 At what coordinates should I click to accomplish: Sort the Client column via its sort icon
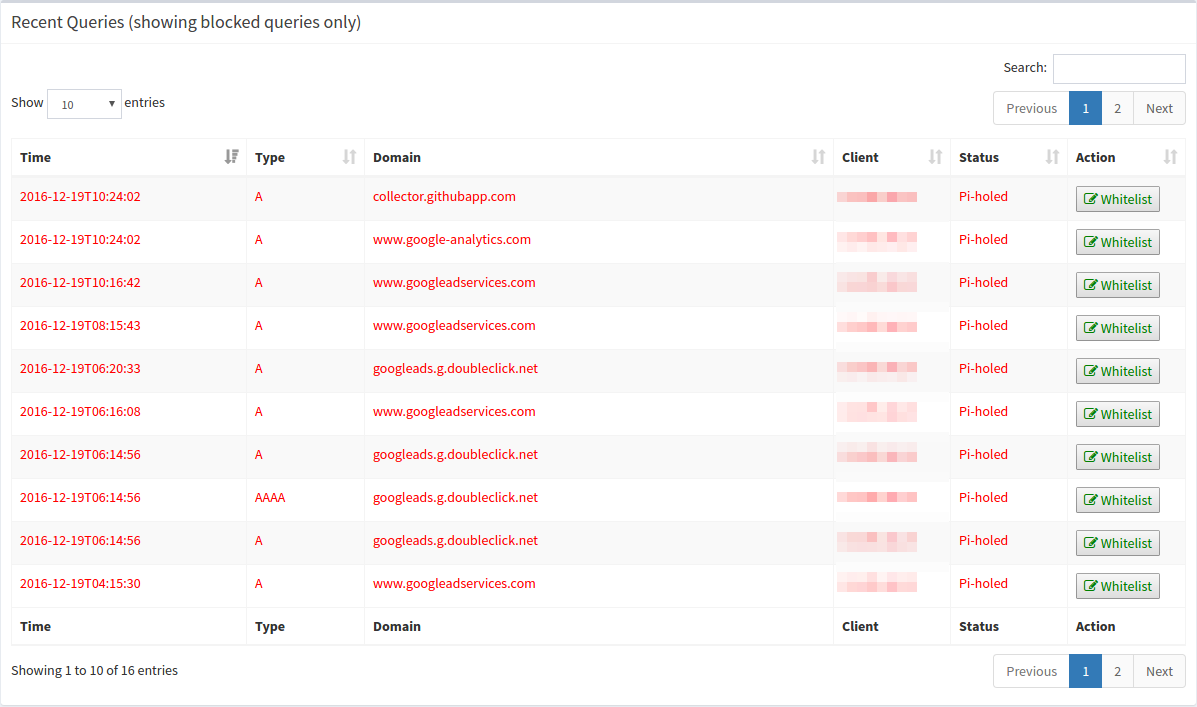tap(935, 157)
